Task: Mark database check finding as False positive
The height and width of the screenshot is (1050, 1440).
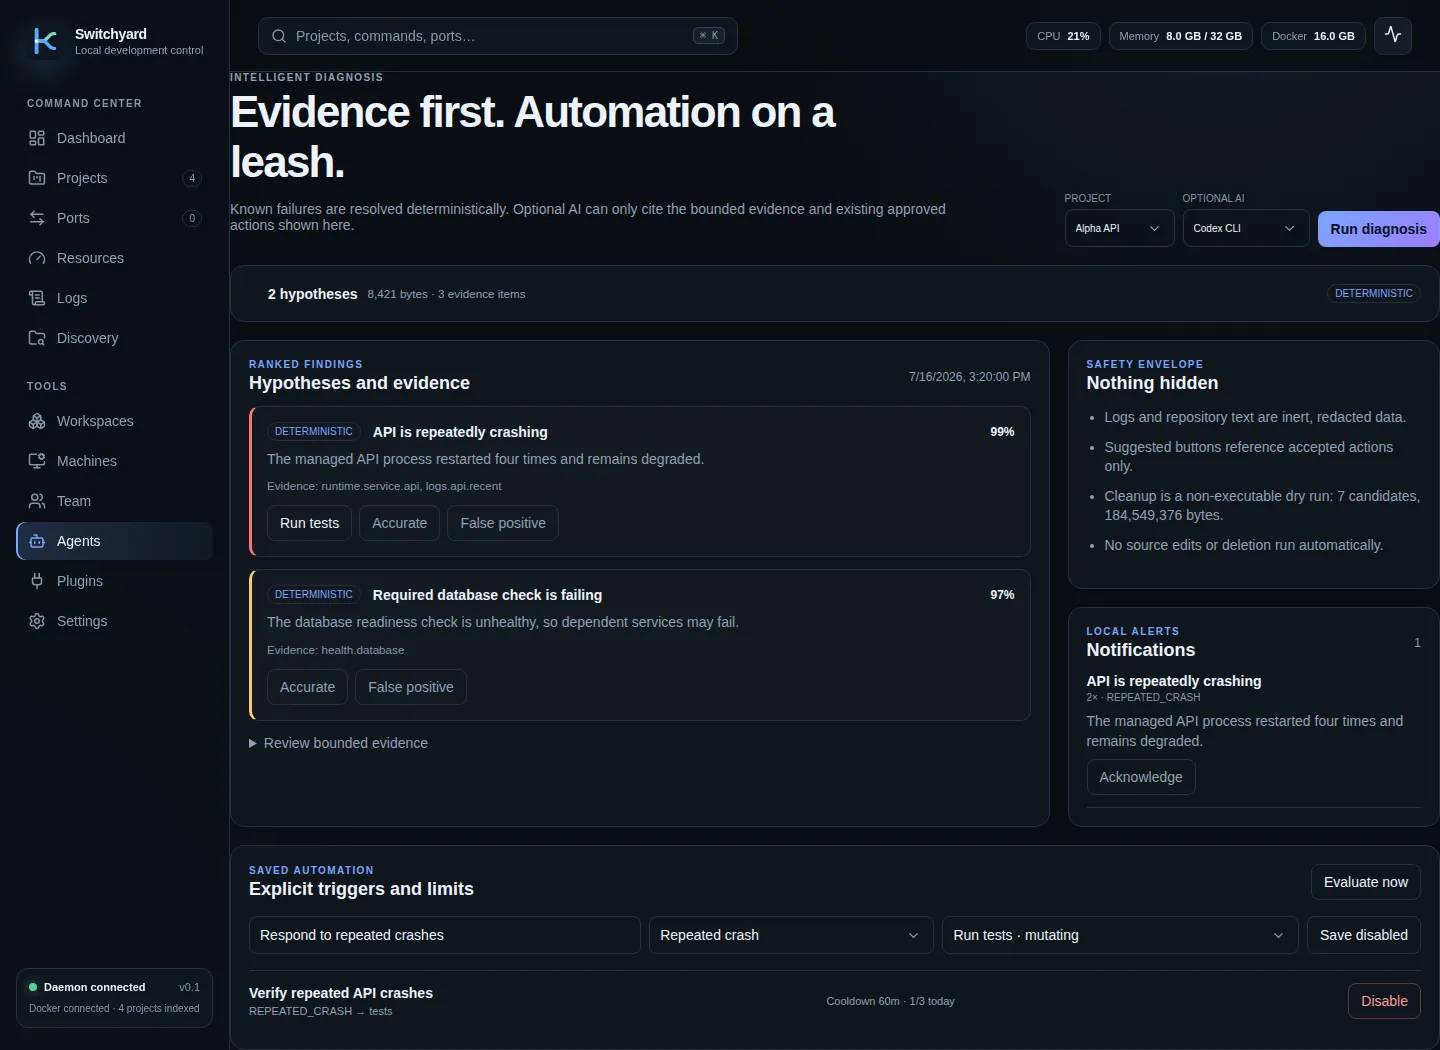Action: click(411, 687)
